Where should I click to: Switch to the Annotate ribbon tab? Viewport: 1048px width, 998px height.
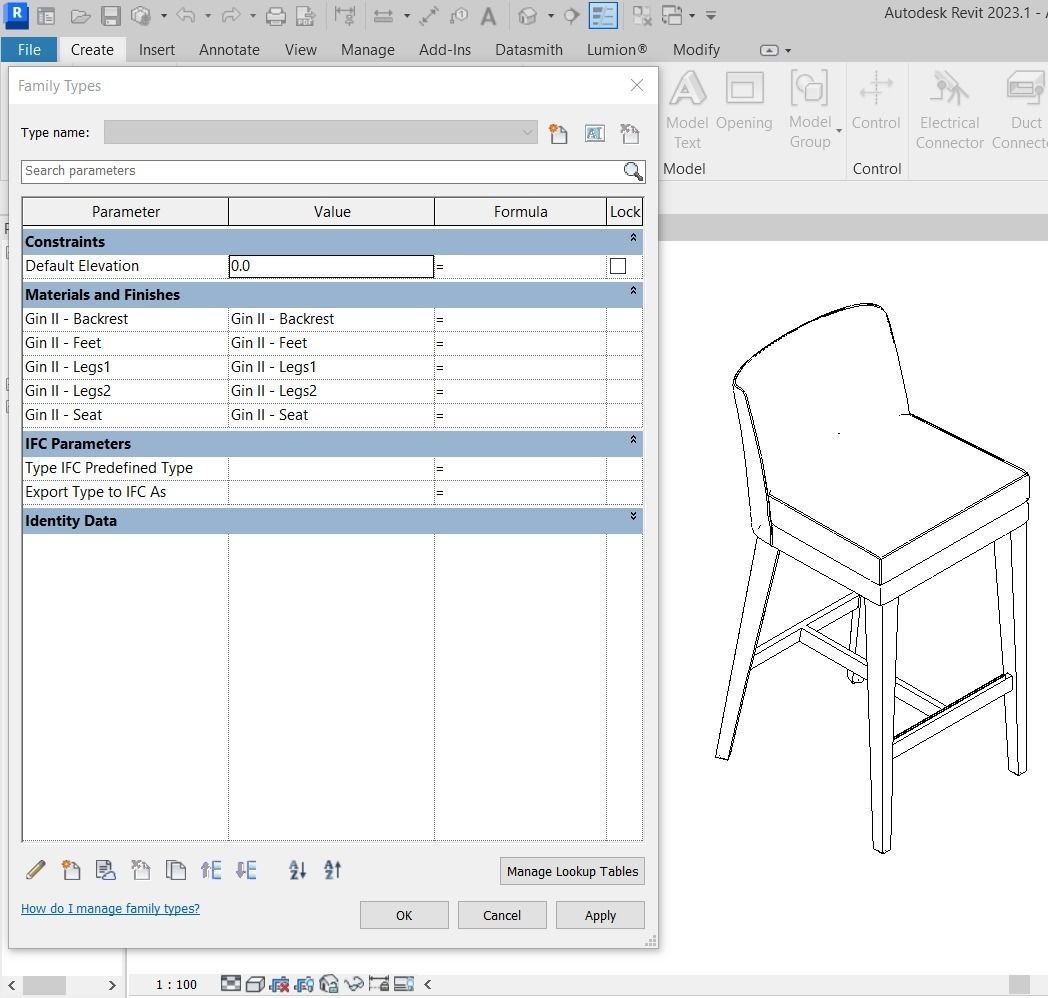pos(229,50)
